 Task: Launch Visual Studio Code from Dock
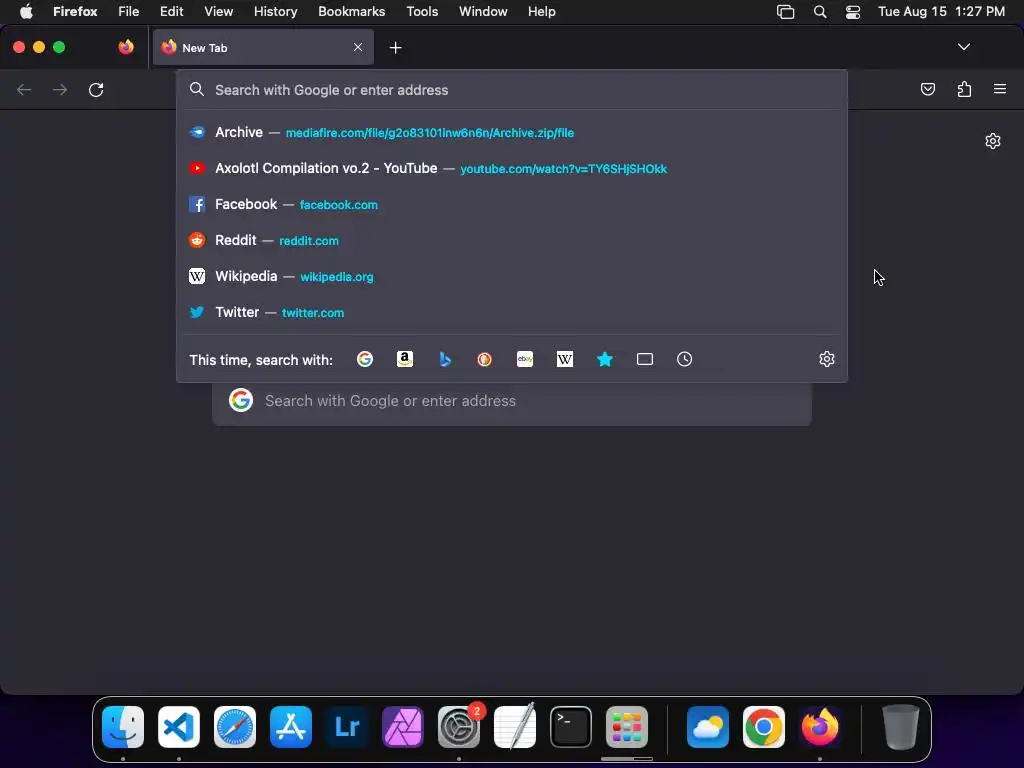179,727
